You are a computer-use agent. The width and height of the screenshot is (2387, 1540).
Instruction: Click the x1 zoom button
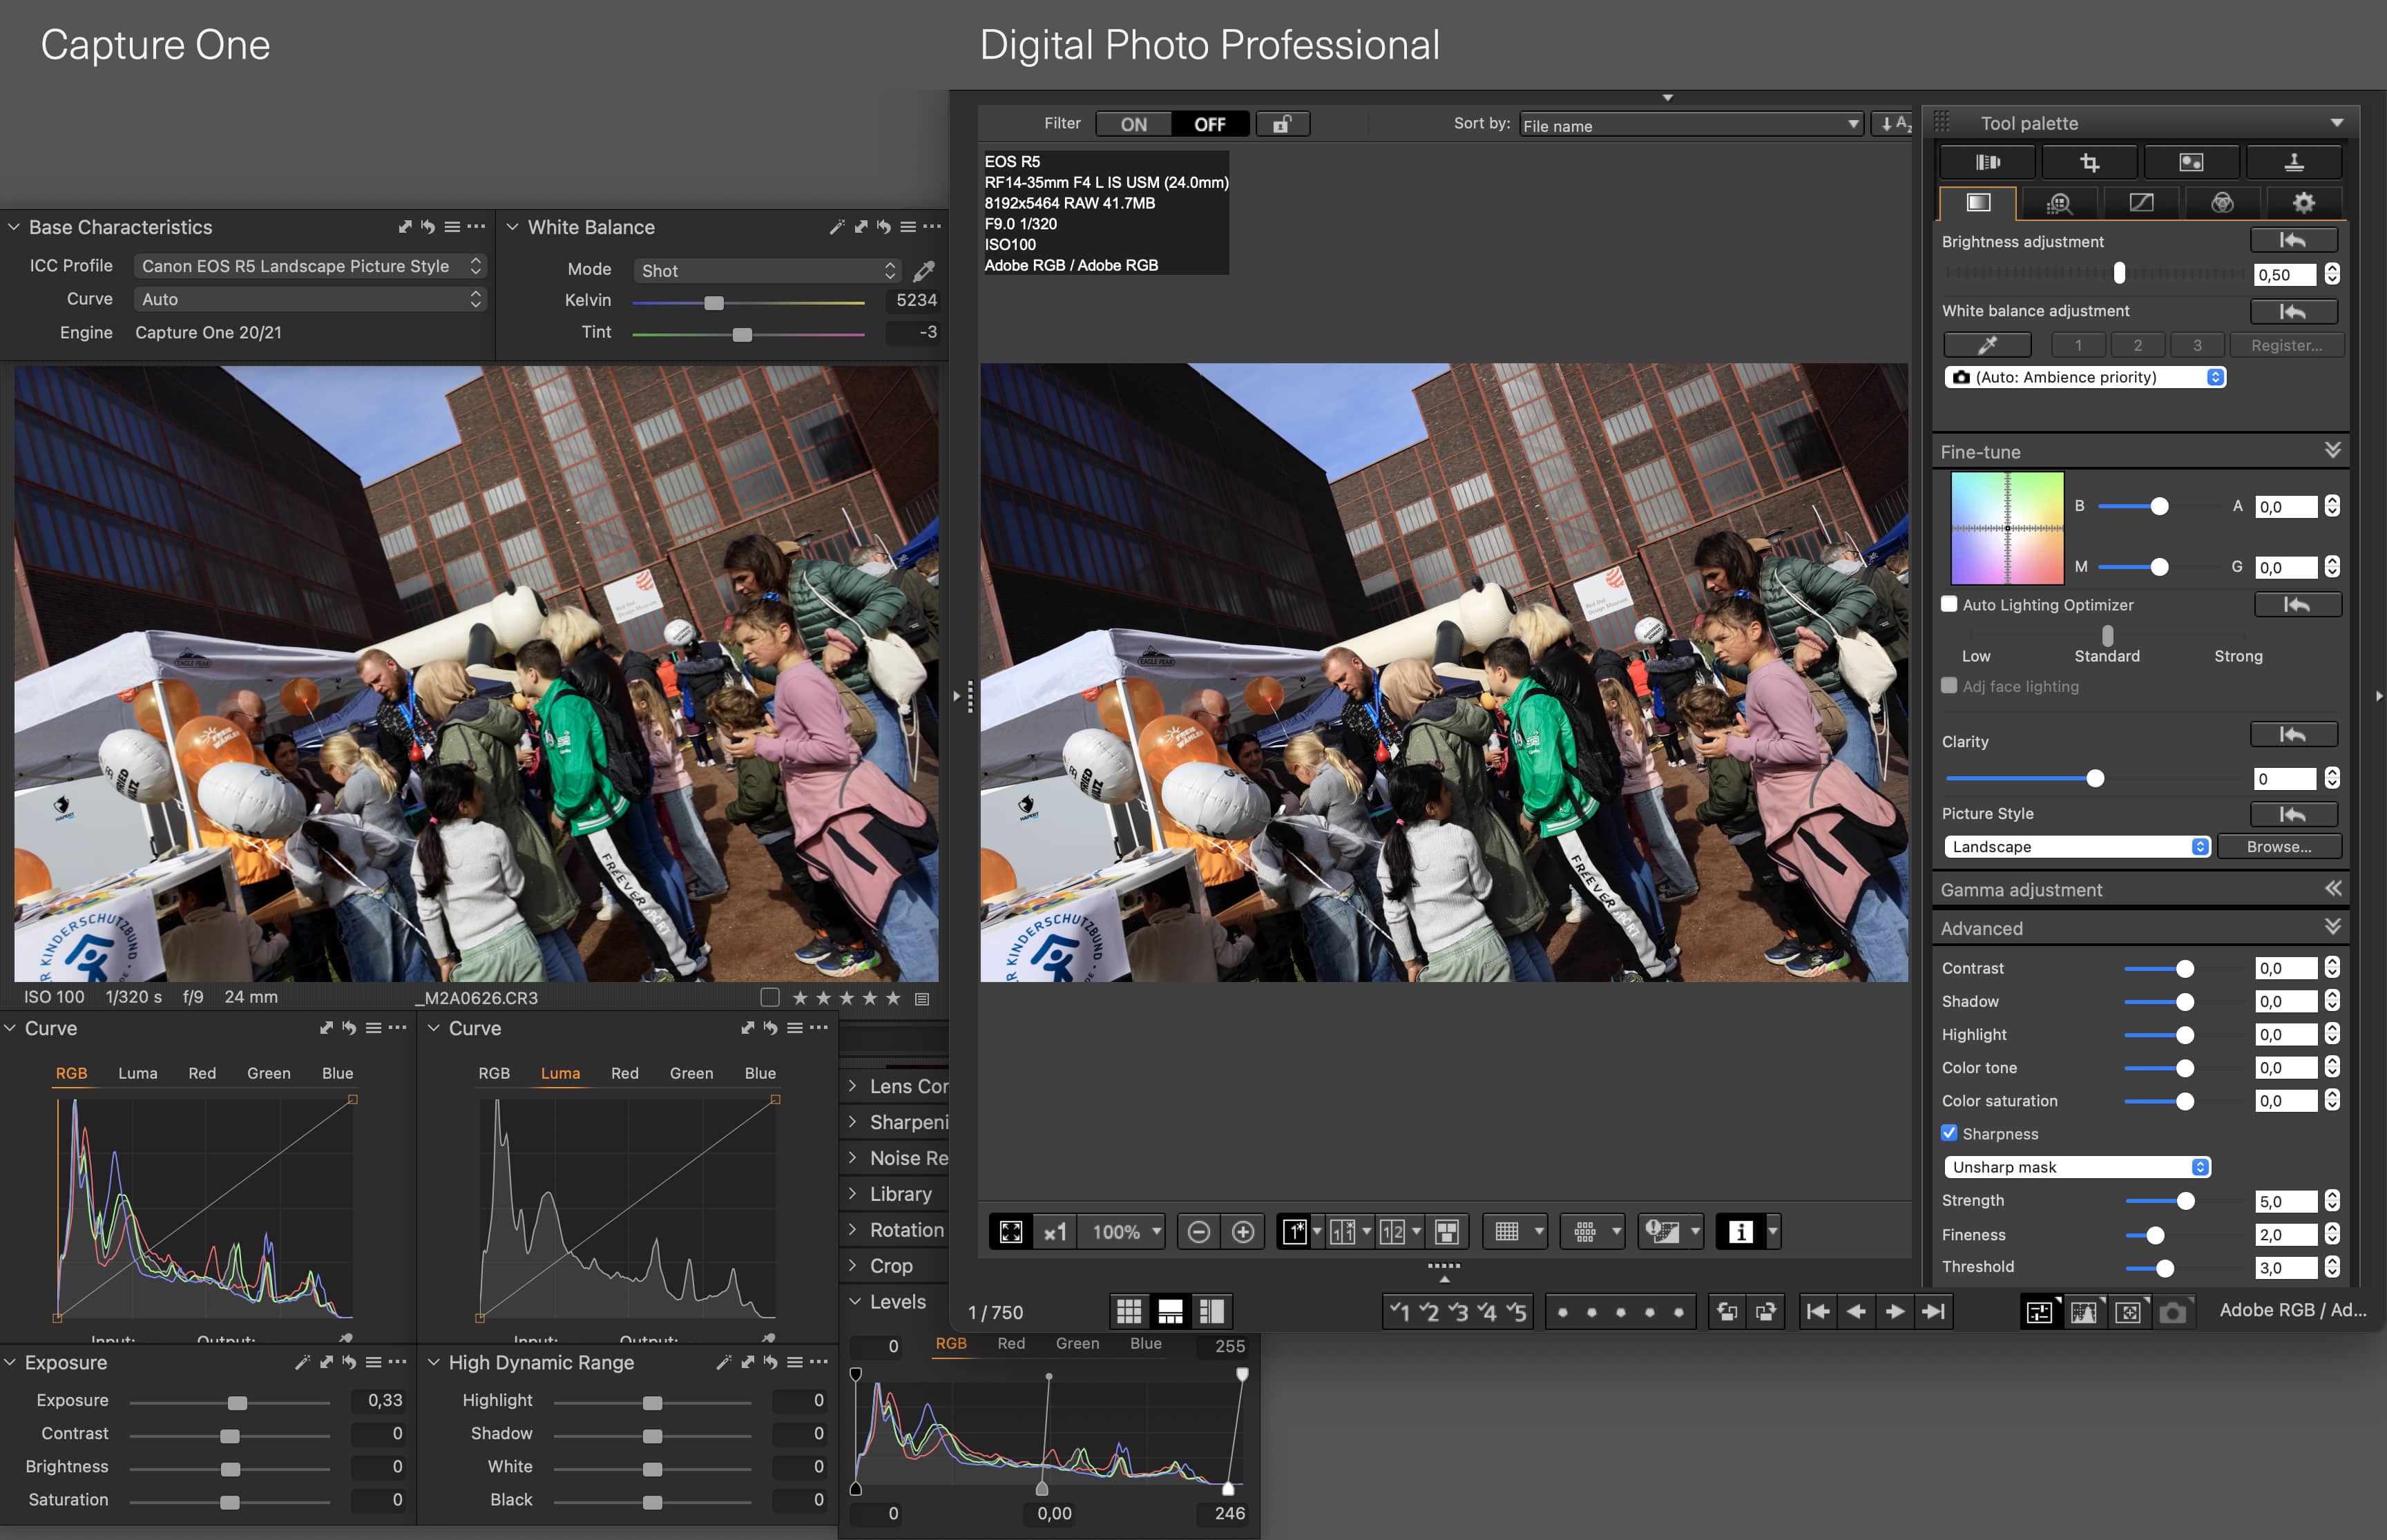click(x=1055, y=1232)
